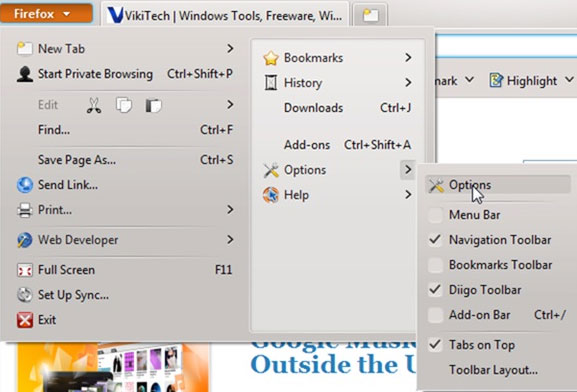Open the orange Firefox menu button

point(46,14)
